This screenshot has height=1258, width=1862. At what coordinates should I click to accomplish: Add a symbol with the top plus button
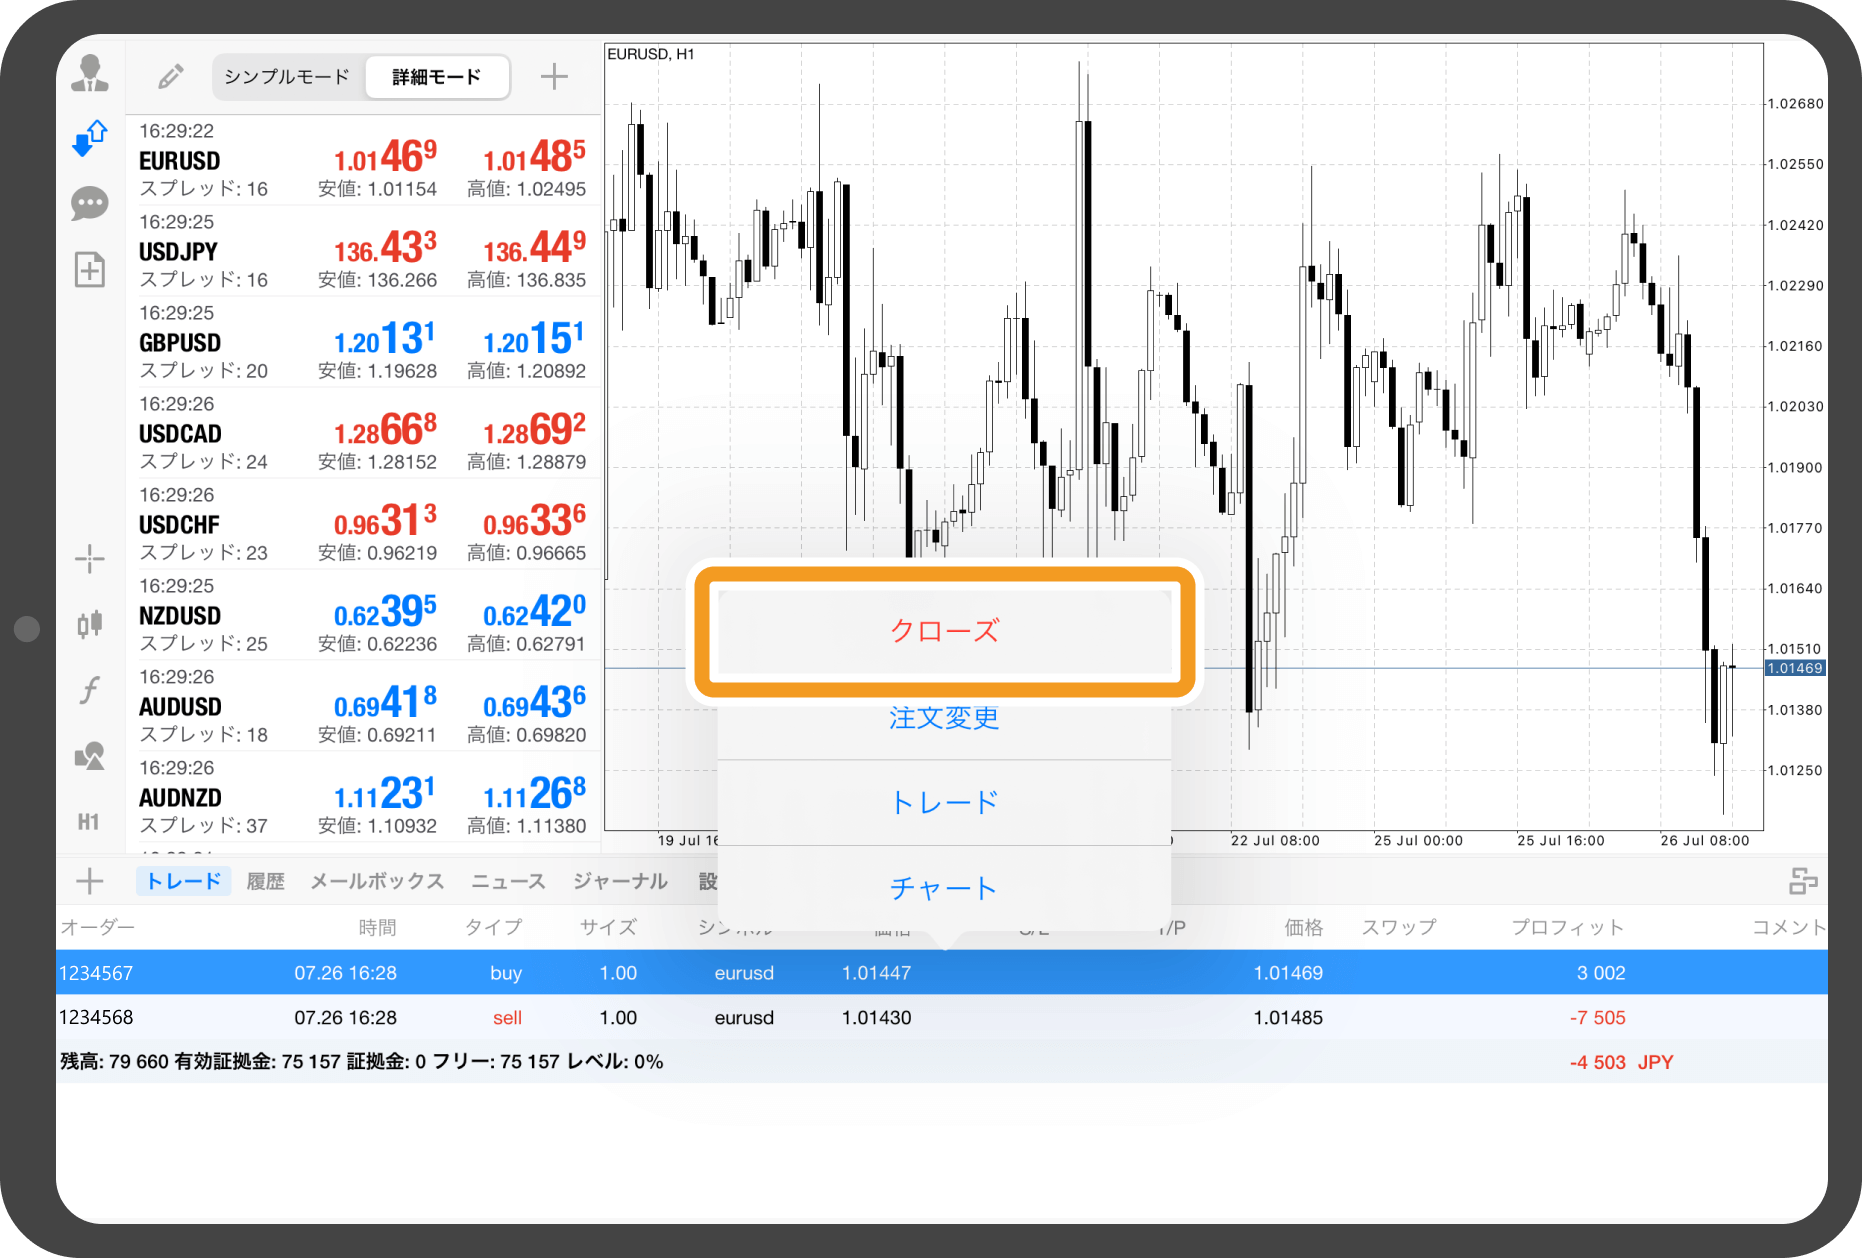554,77
